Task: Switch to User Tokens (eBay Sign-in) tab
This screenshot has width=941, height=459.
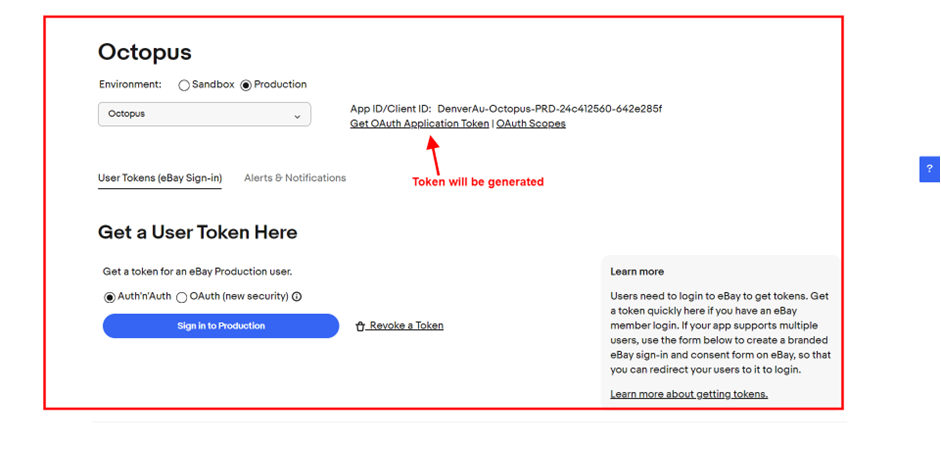Action: pos(160,178)
